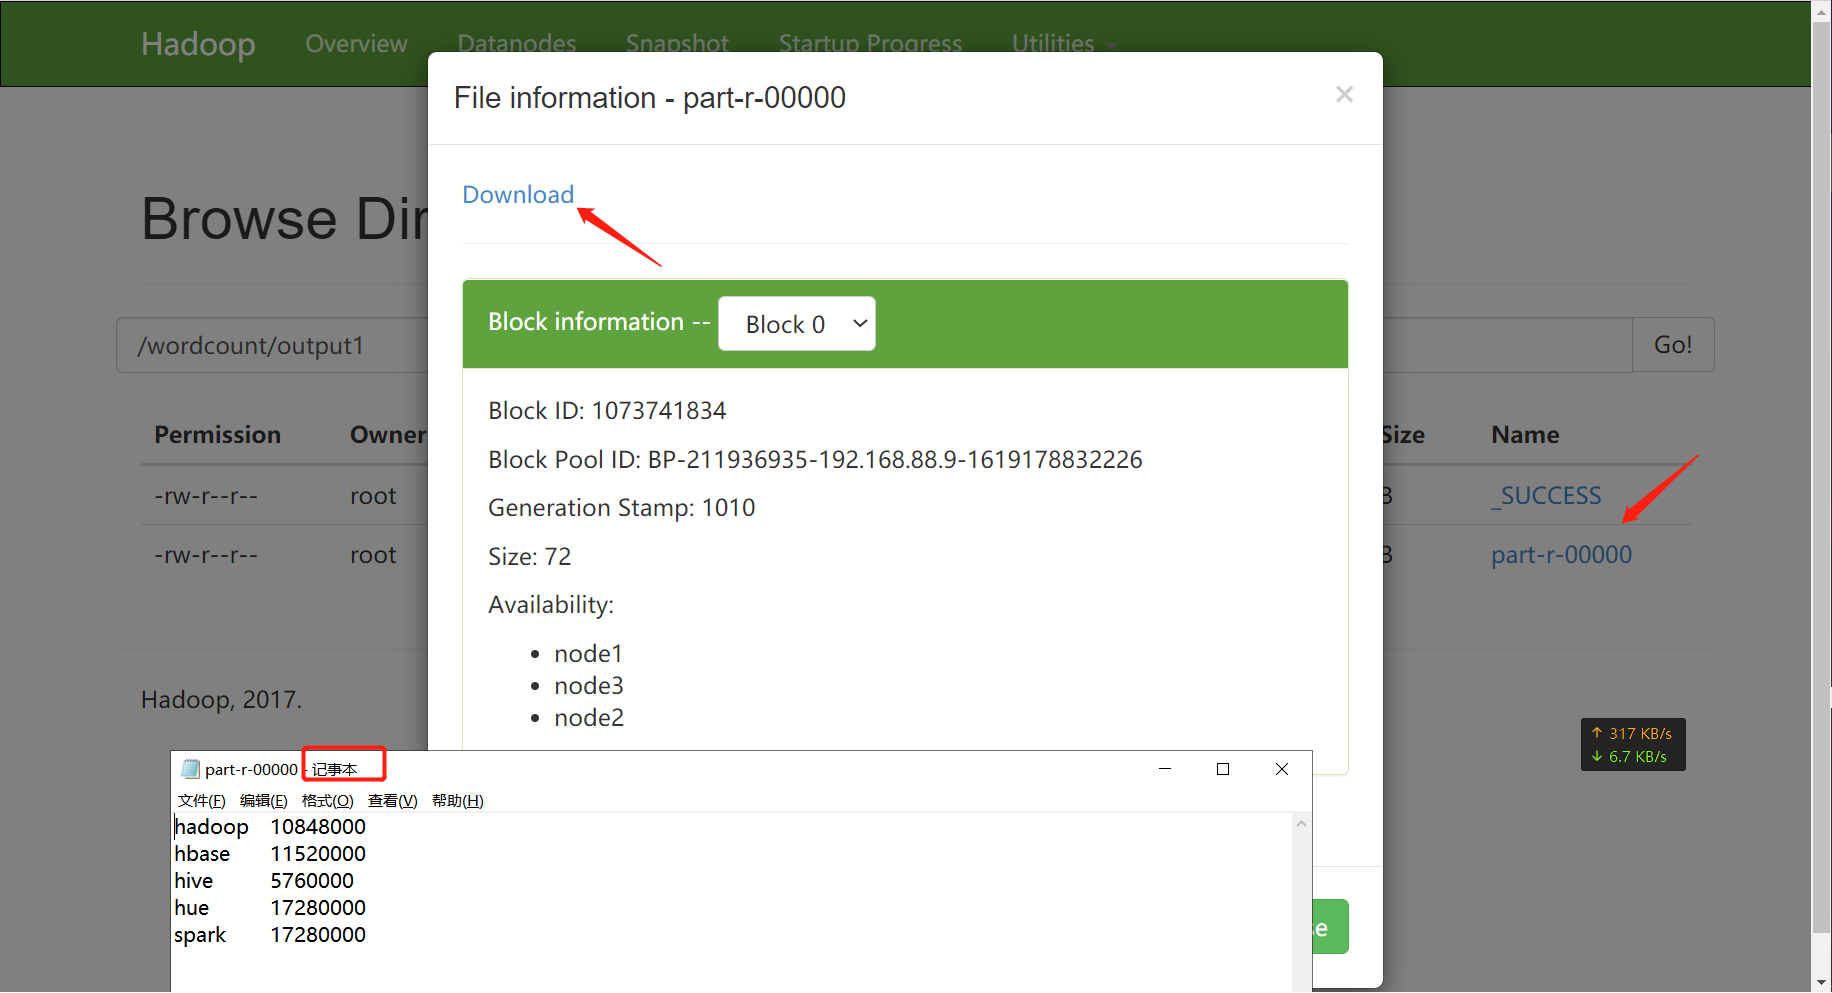This screenshot has height=993, width=1832.
Task: Expand the Utilities menu
Action: [x=1063, y=44]
